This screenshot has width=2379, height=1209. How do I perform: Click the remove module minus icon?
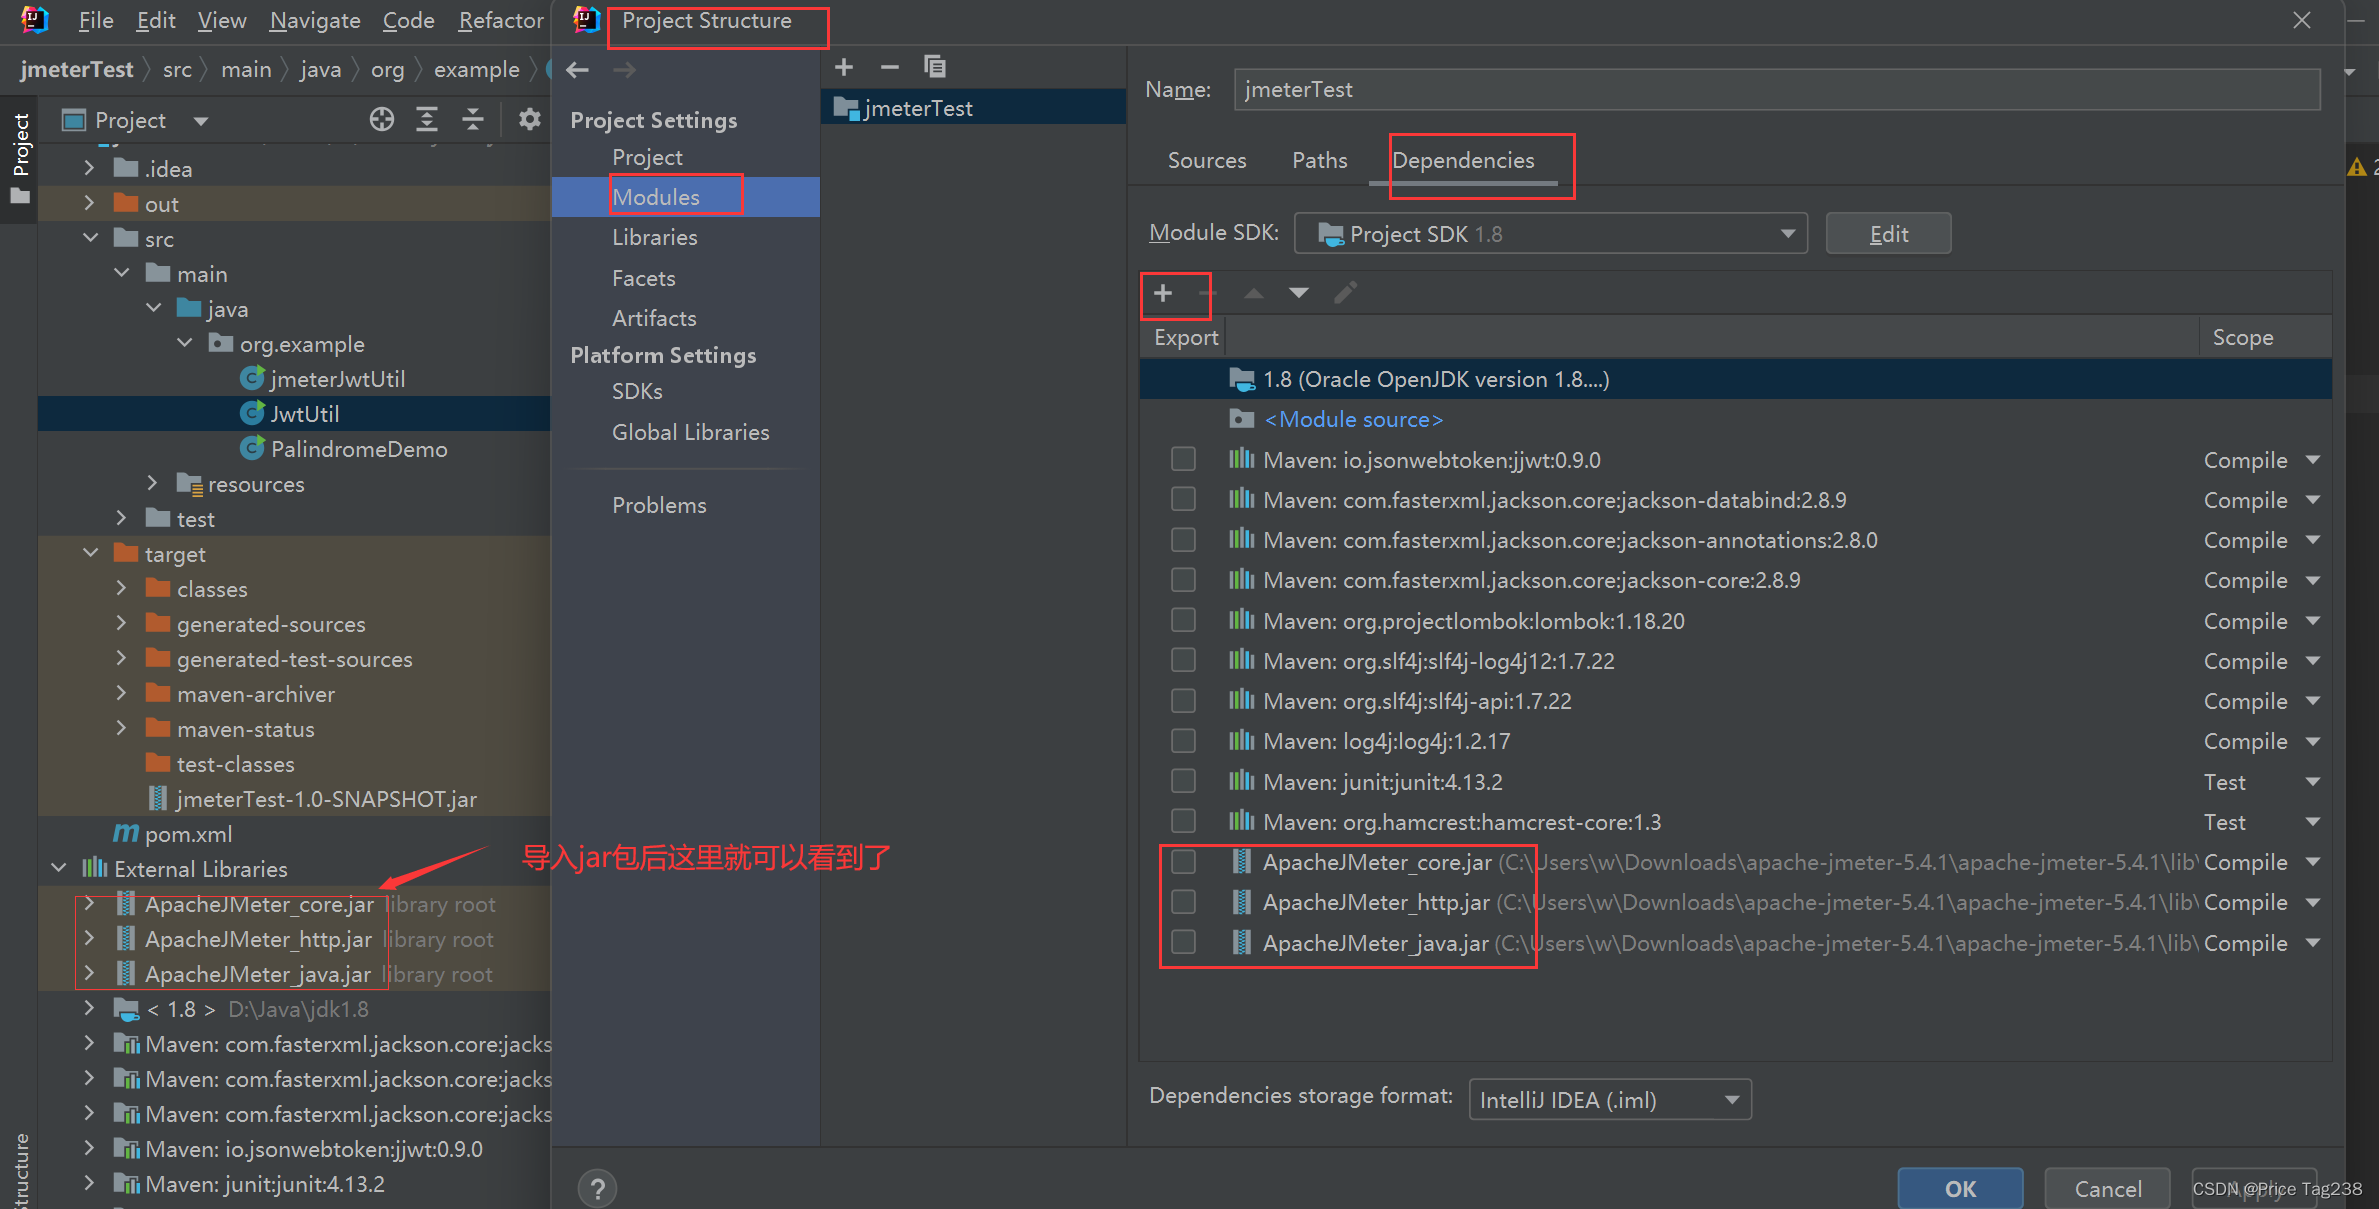[x=889, y=67]
